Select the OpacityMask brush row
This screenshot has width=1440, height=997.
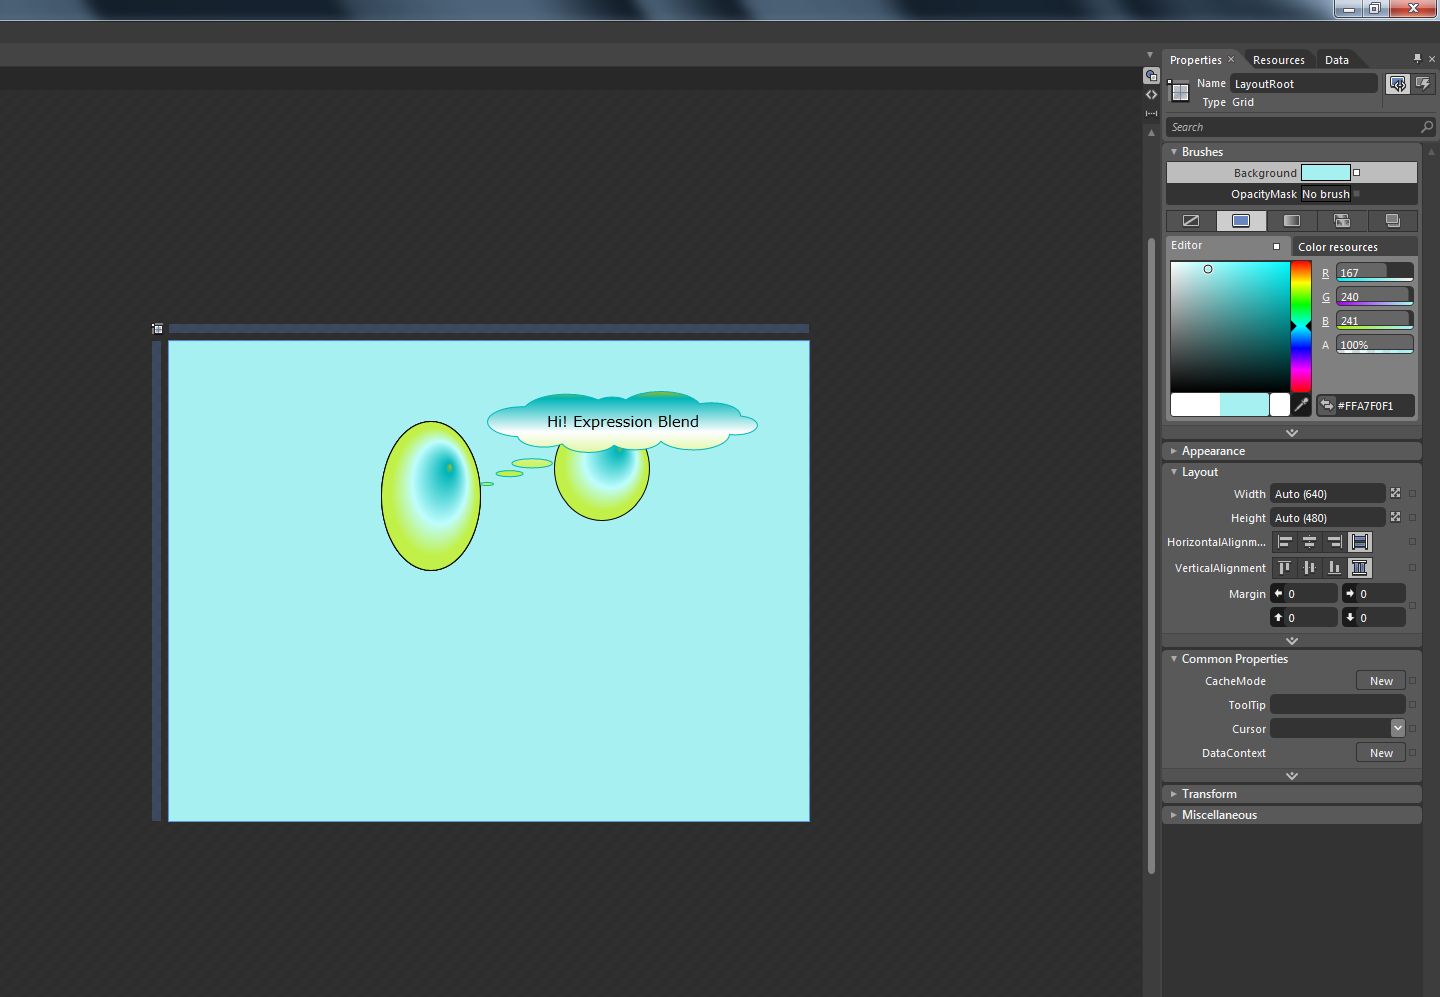pyautogui.click(x=1292, y=194)
